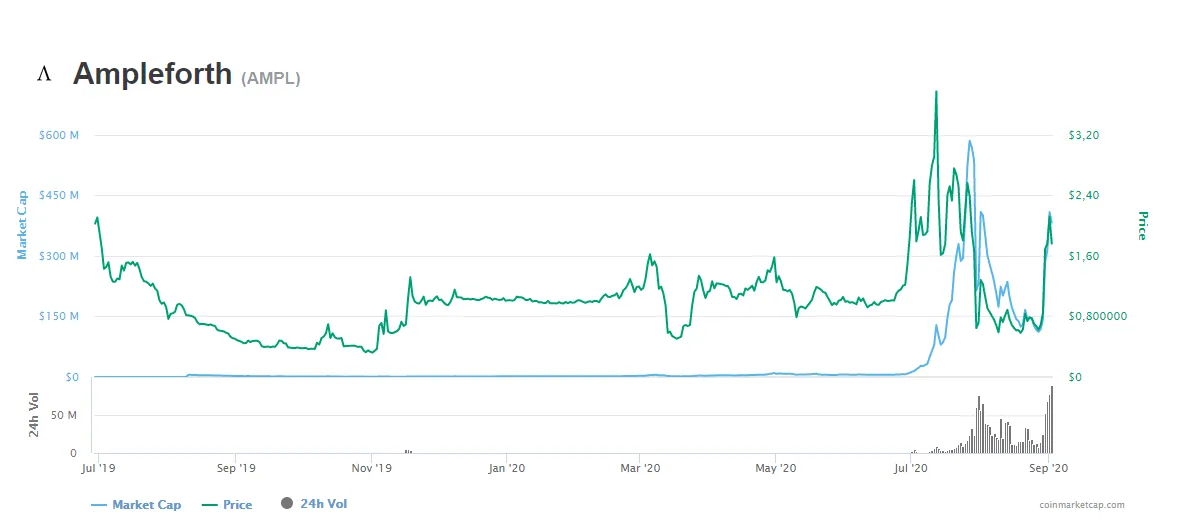Viewport: 1182px width, 532px height.
Task: Click the Sep '19 date label
Action: 235,468
